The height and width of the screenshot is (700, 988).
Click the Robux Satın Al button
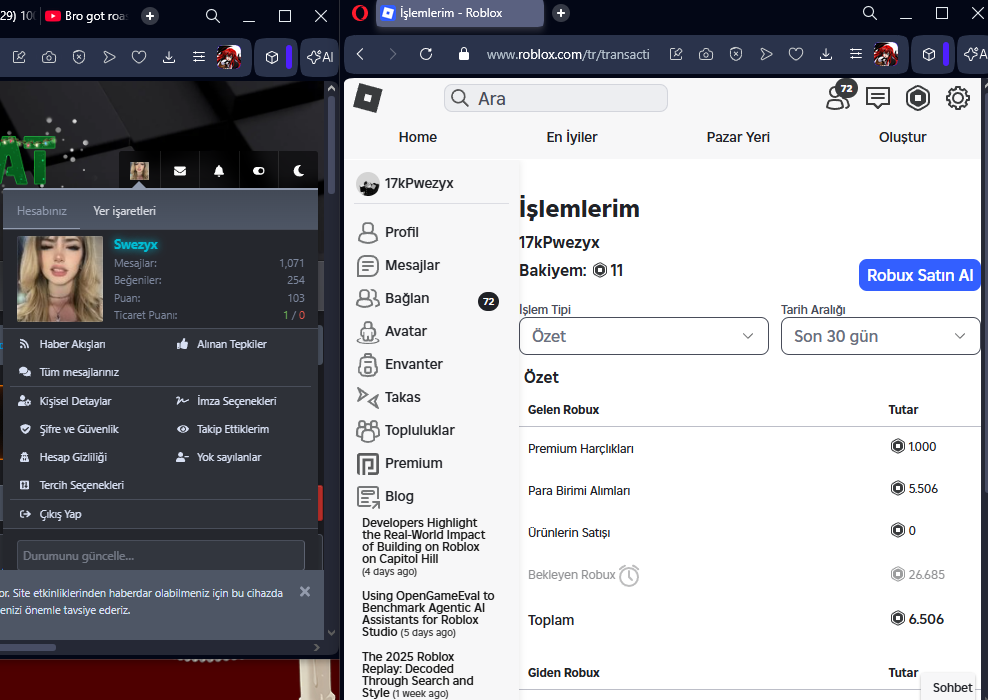click(x=919, y=275)
